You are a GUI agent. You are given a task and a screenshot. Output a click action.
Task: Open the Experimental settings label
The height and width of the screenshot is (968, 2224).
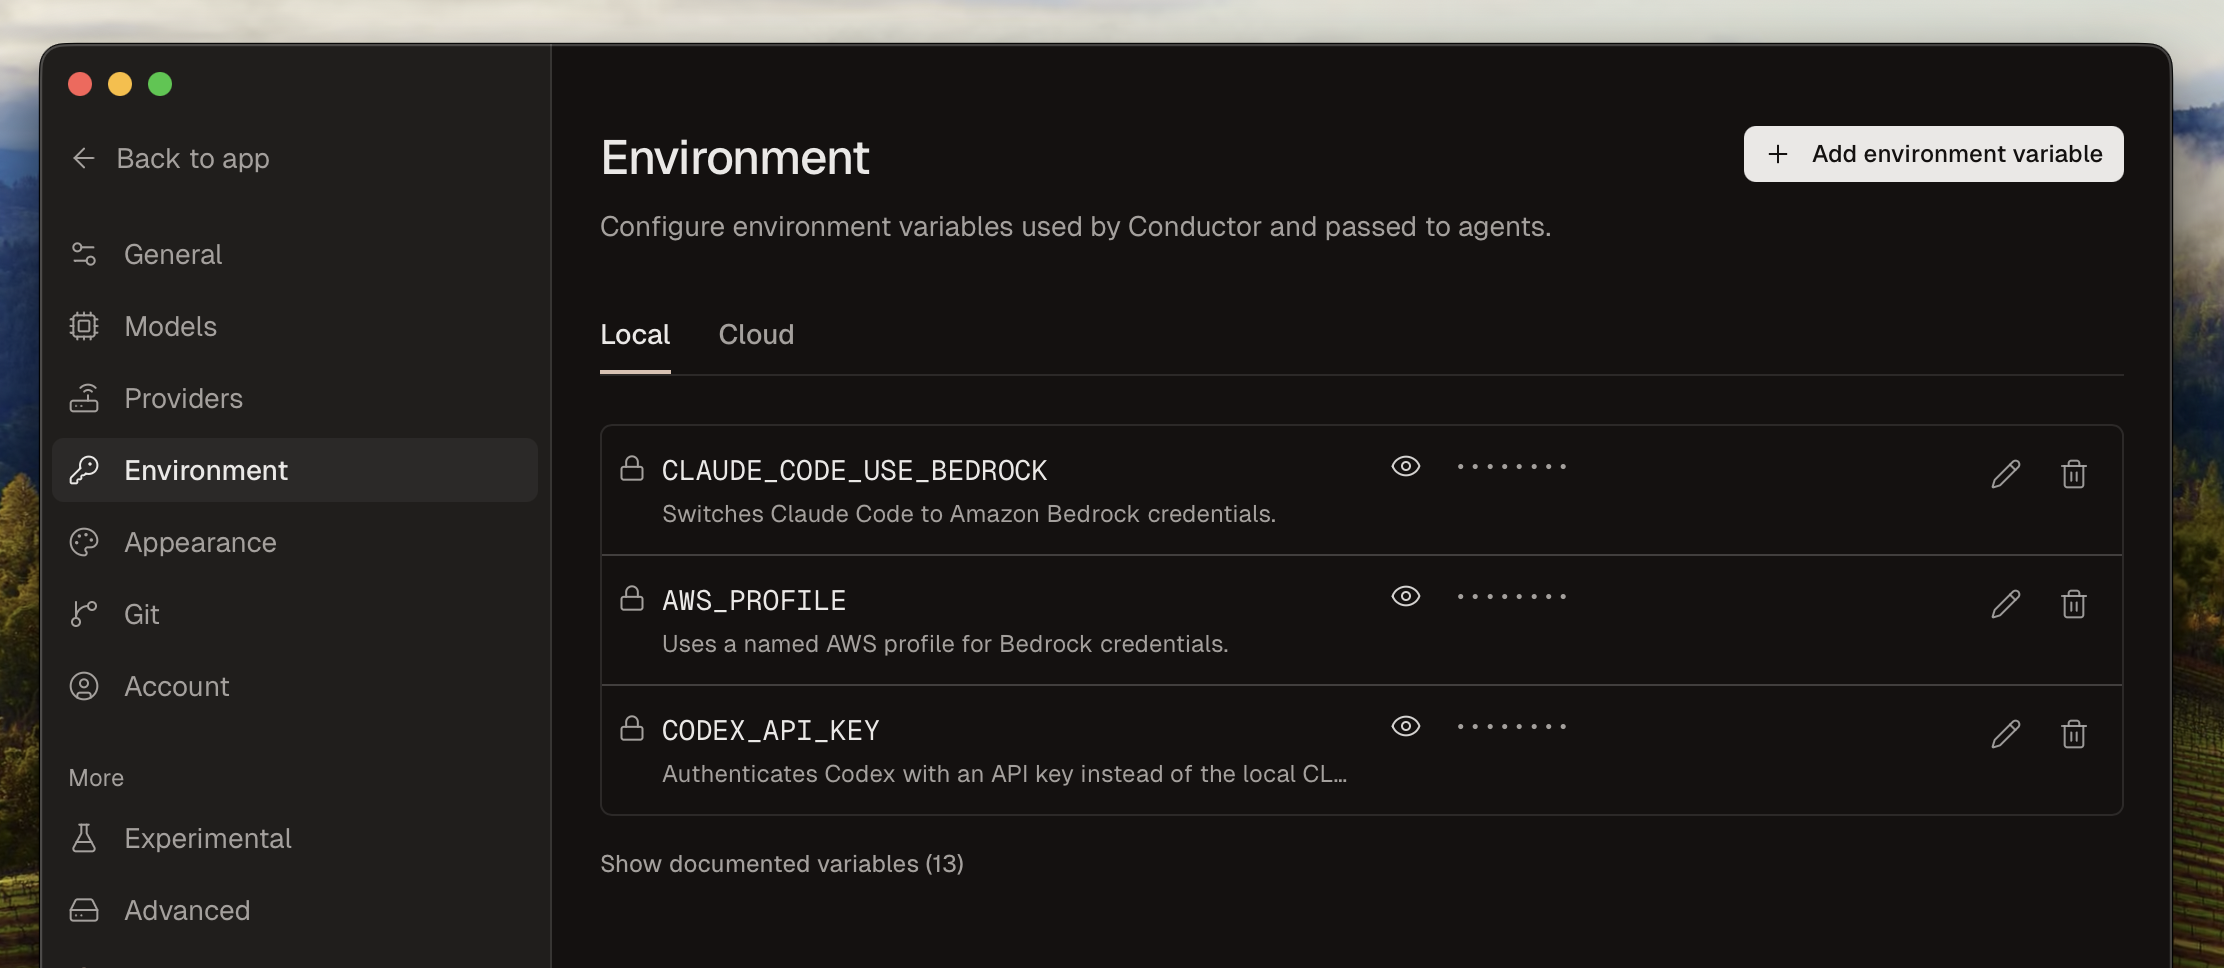pos(208,838)
